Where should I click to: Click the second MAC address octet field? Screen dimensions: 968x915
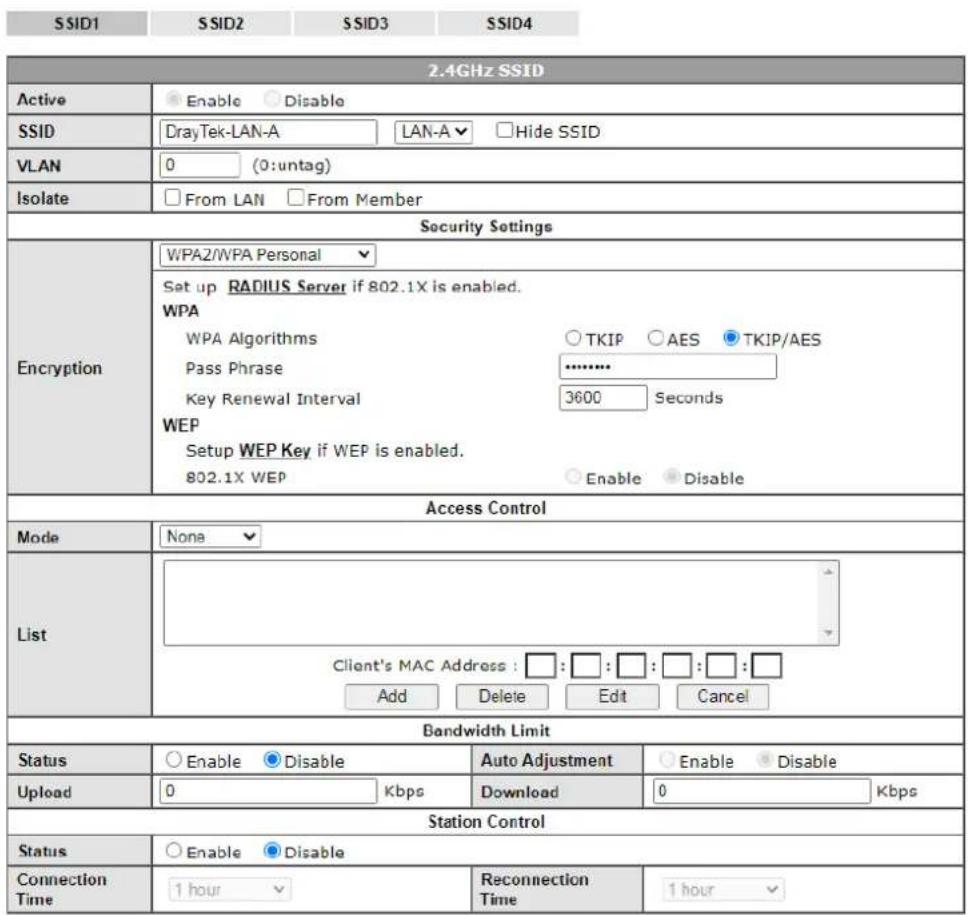point(586,666)
